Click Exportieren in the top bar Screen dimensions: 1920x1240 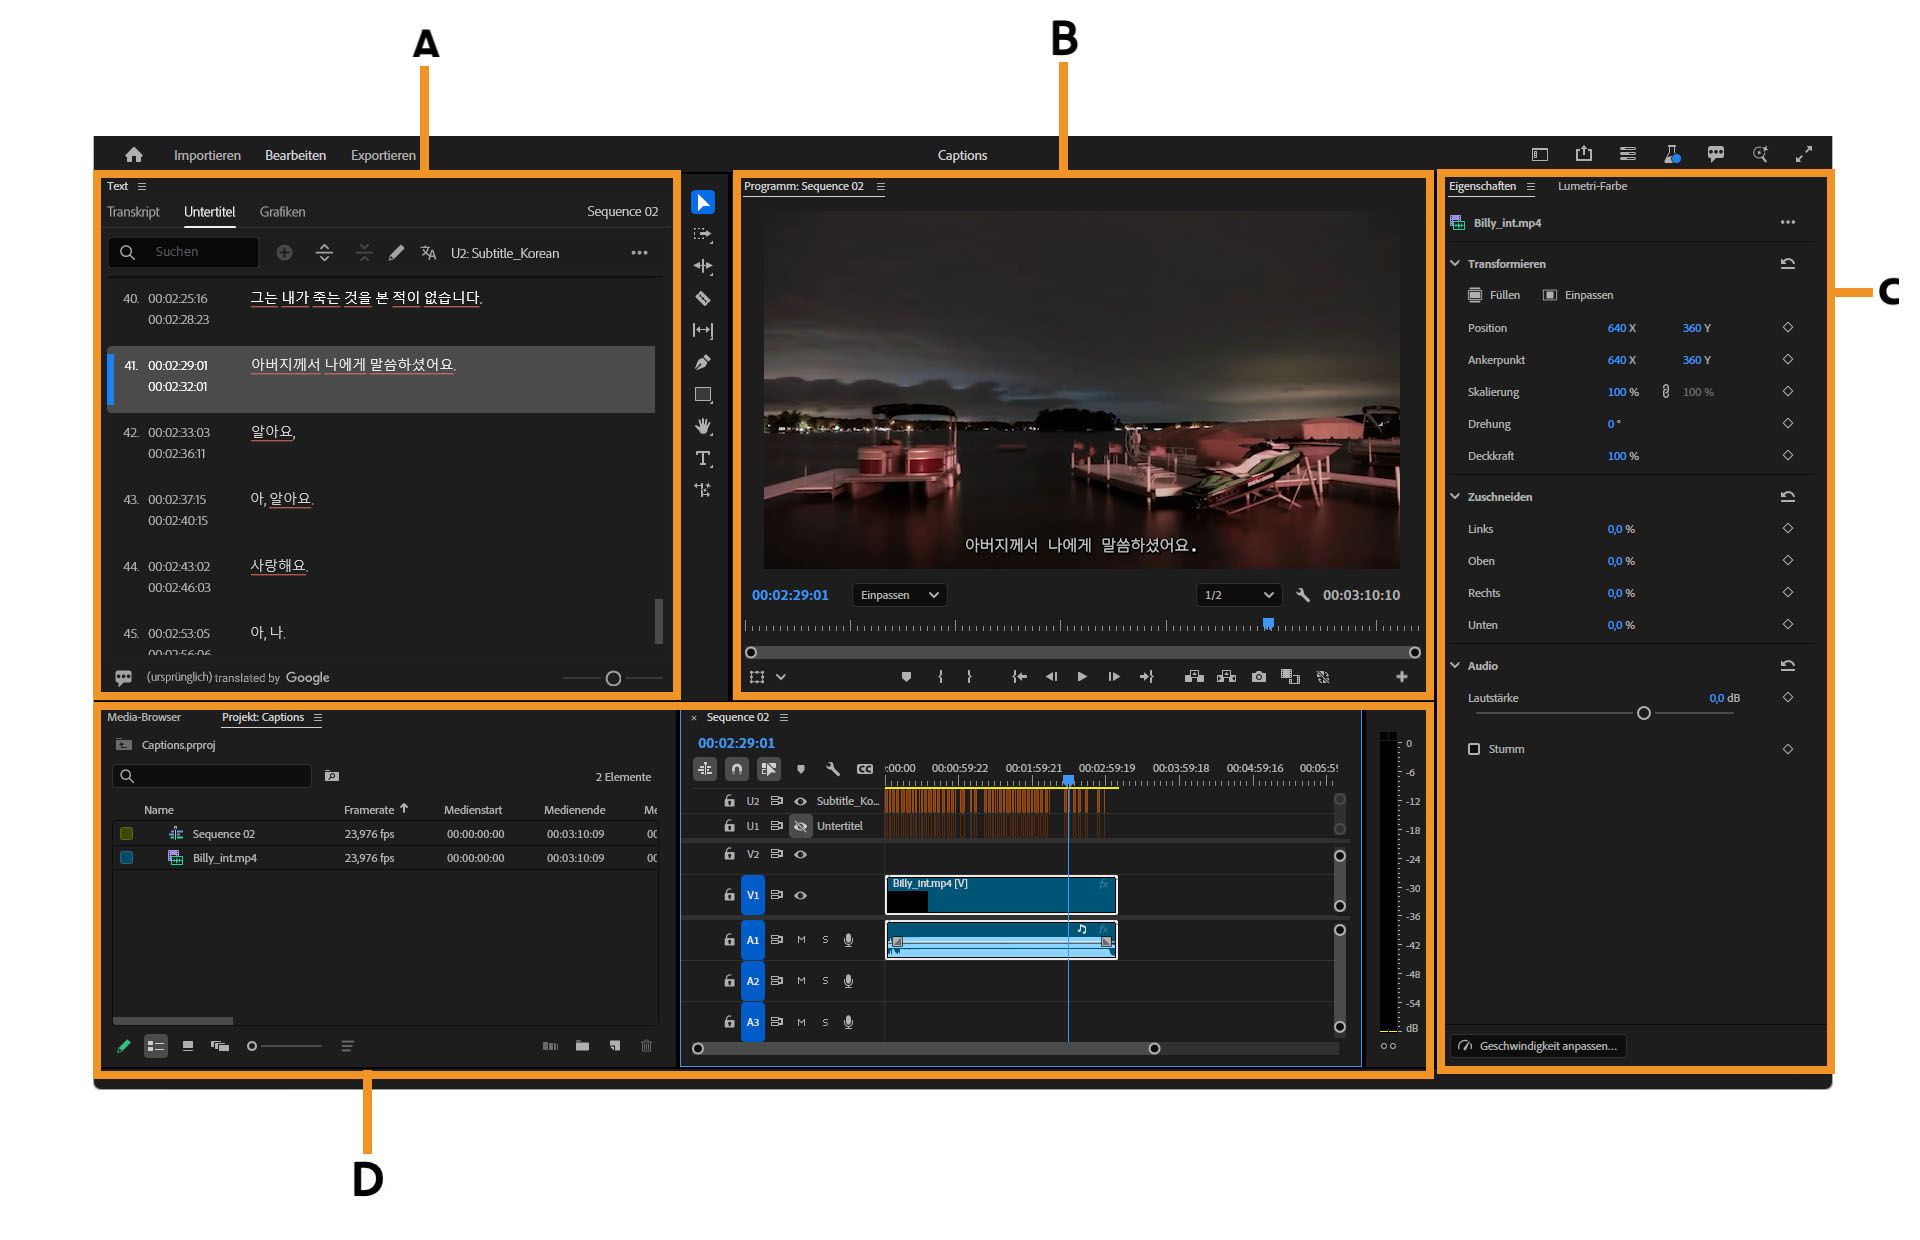tap(383, 155)
